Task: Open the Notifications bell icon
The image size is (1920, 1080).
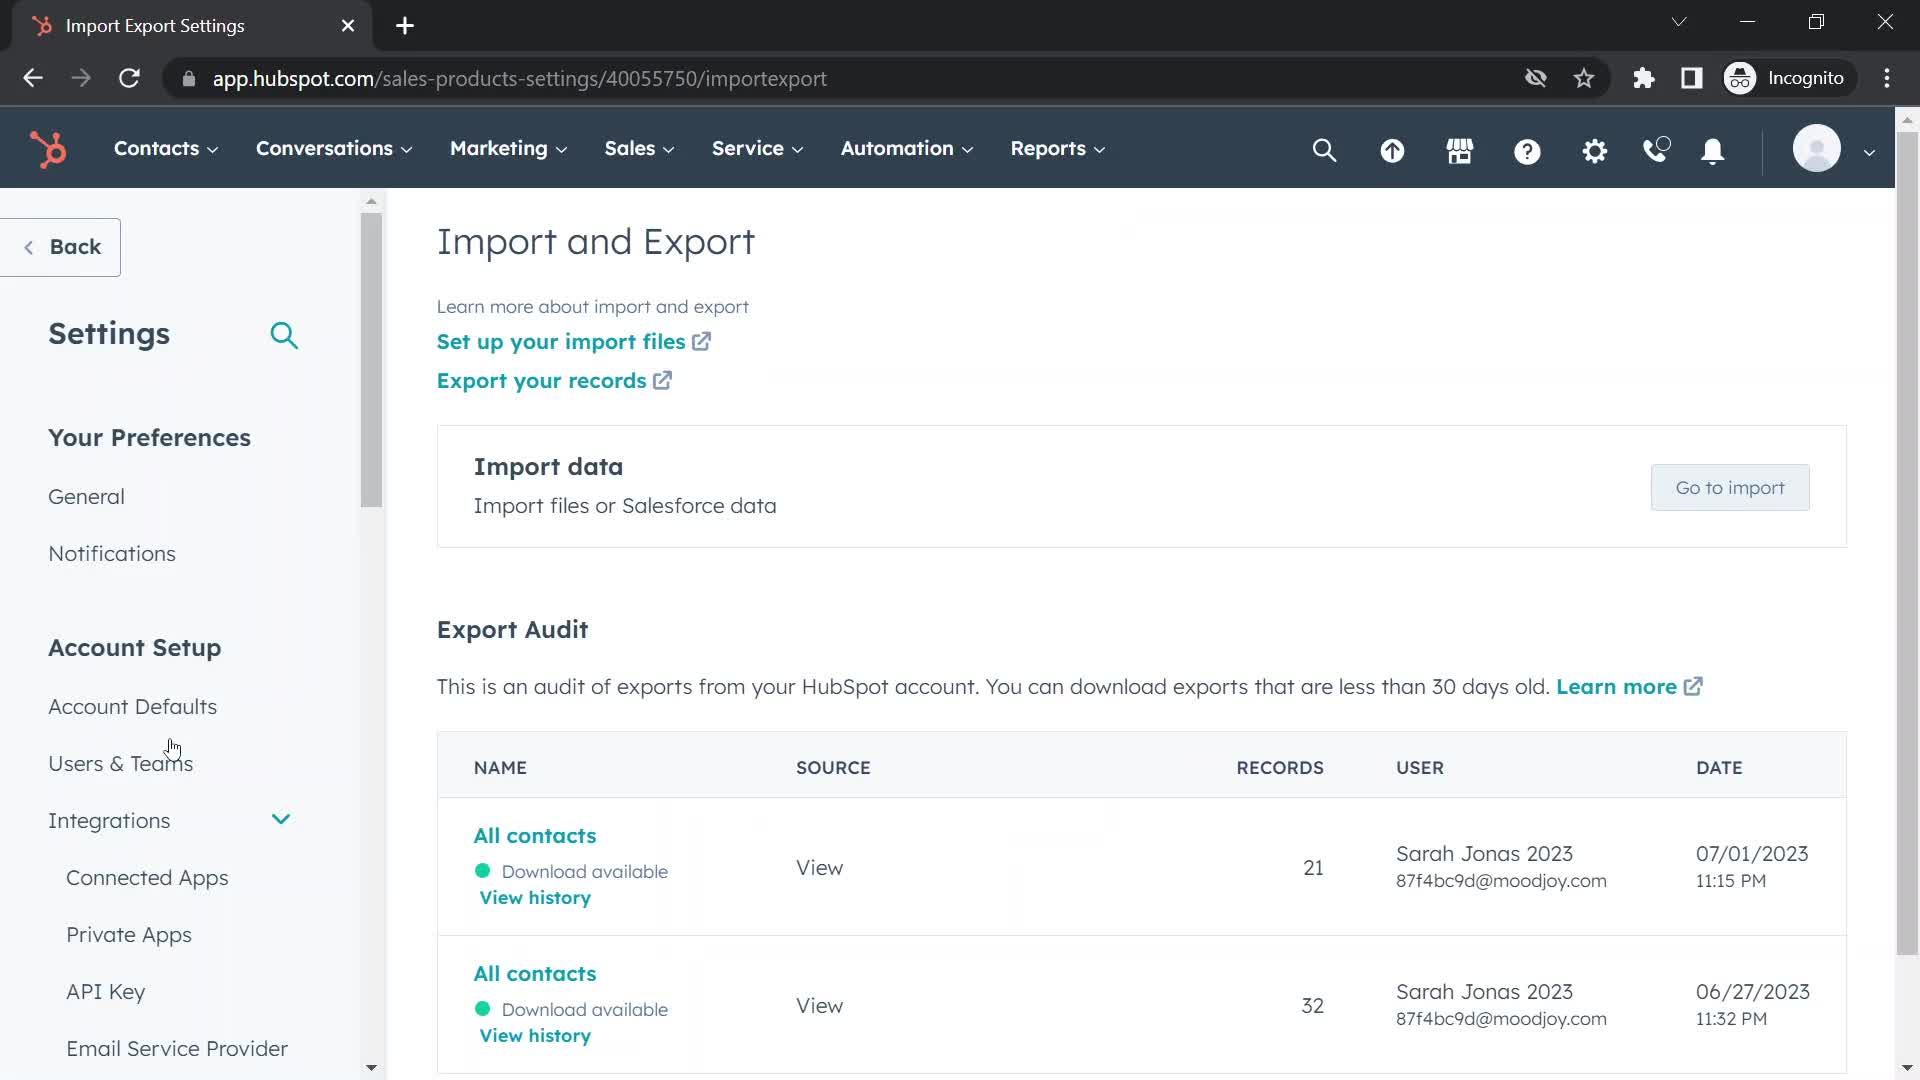Action: tap(1713, 151)
